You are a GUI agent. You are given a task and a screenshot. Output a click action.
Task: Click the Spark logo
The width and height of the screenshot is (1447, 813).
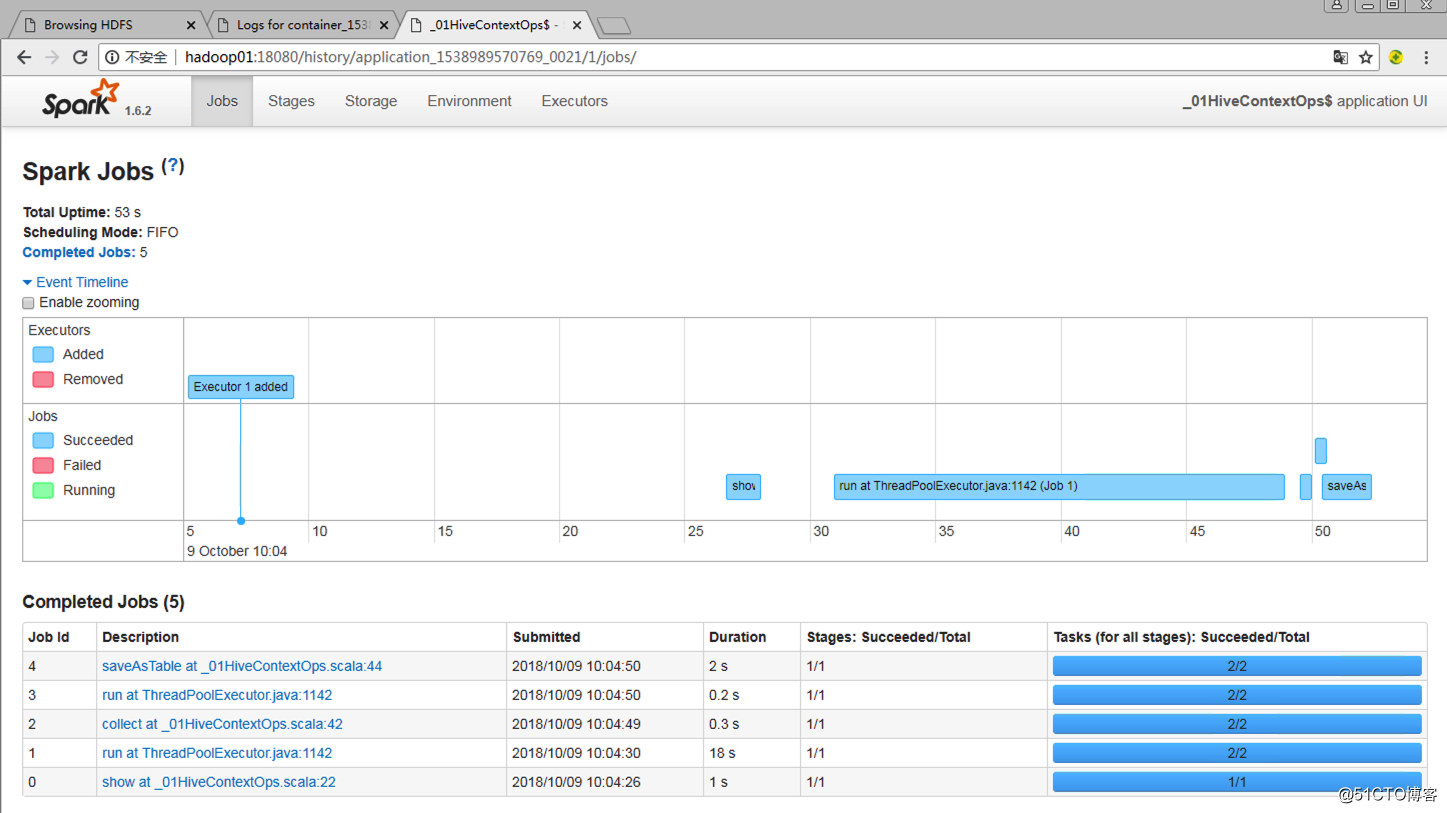point(81,99)
